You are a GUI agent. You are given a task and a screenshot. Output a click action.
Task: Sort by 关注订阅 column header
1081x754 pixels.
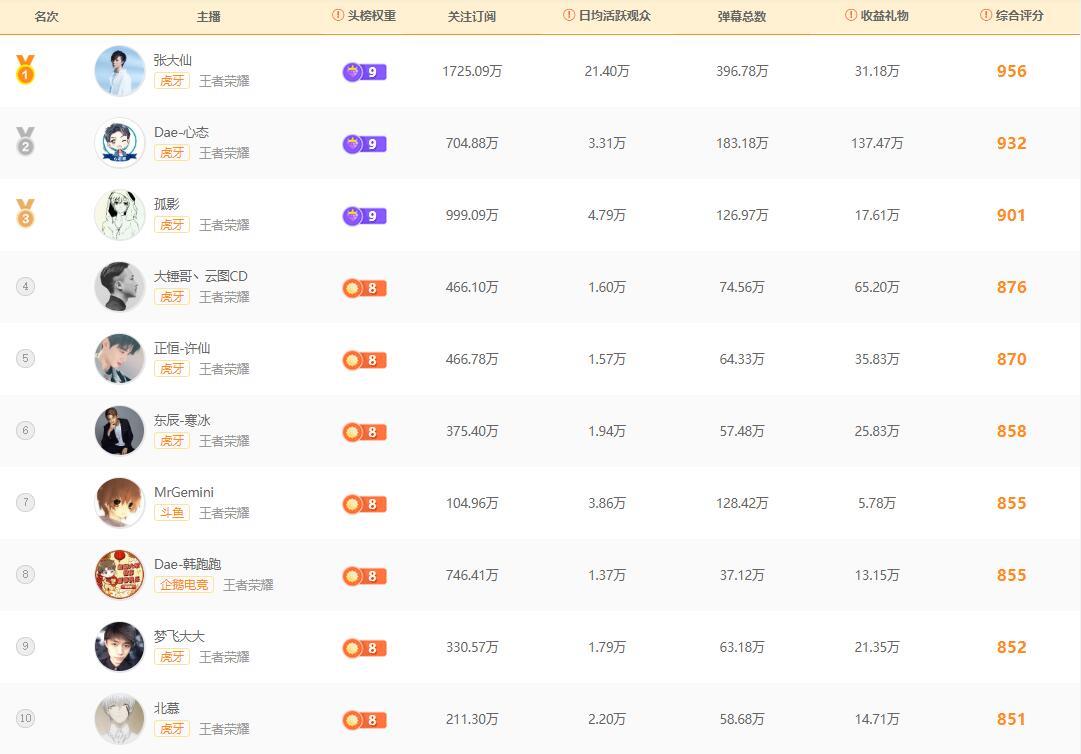tap(472, 16)
